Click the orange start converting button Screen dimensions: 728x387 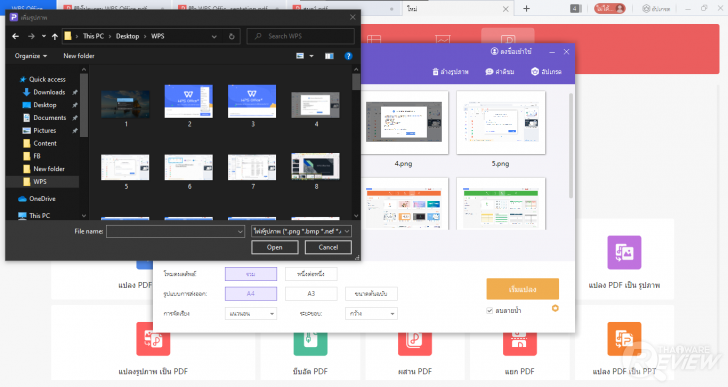coord(522,289)
